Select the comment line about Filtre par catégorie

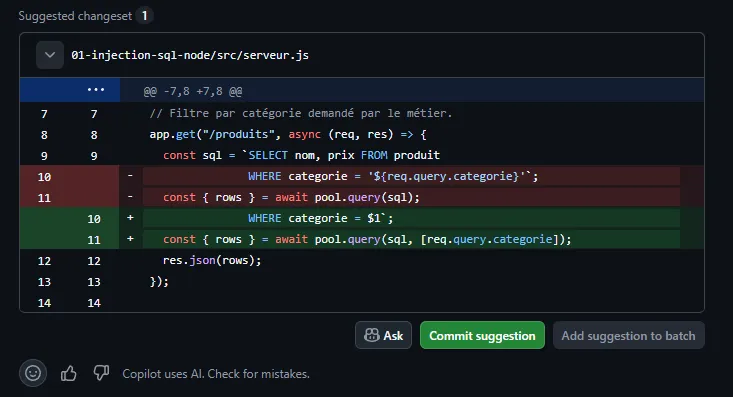pyautogui.click(x=301, y=113)
